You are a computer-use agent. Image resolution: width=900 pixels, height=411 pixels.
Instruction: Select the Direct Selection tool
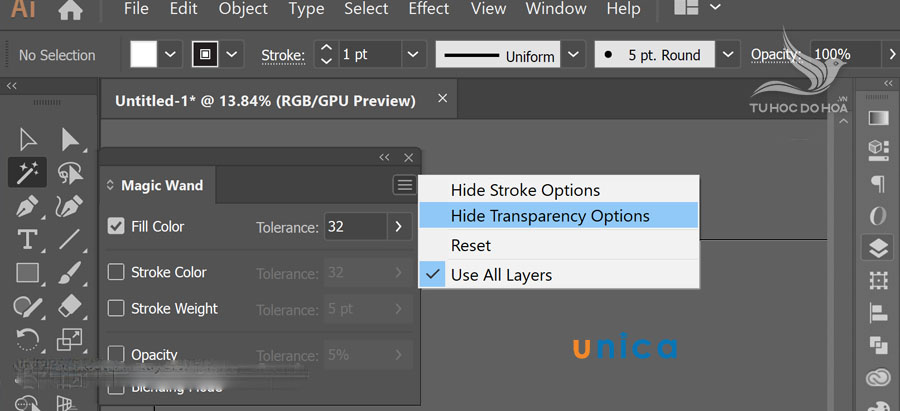pos(70,139)
